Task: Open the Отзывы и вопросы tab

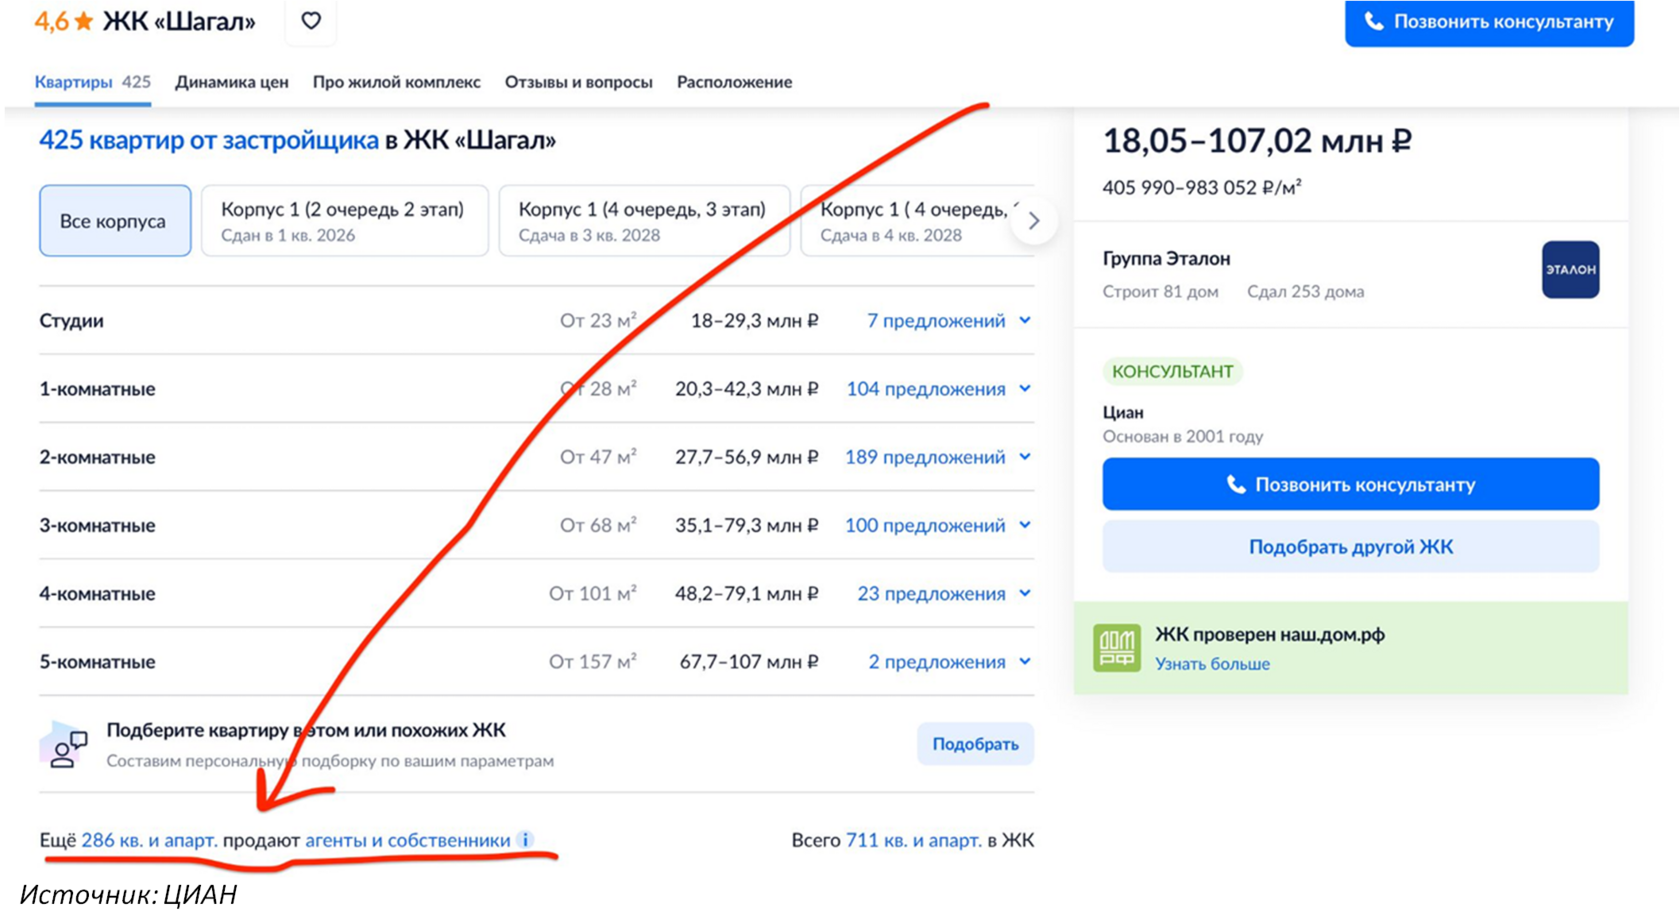Action: coord(578,82)
